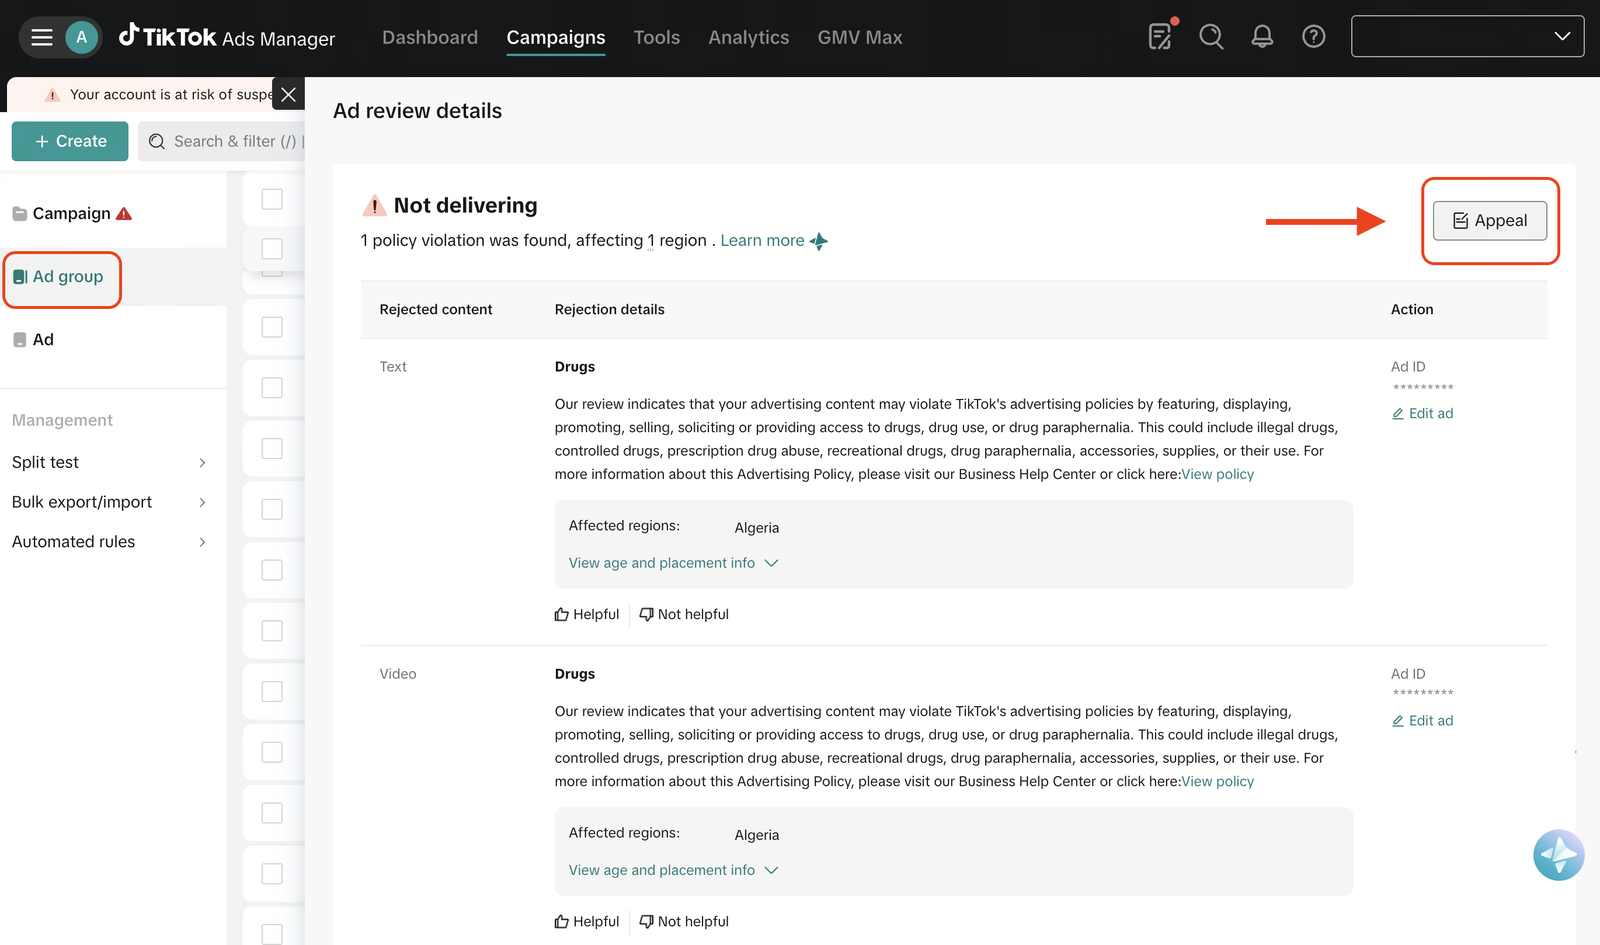Screen dimensions: 1600x945
Task: Go to the Dashboard tab
Action: coord(430,38)
